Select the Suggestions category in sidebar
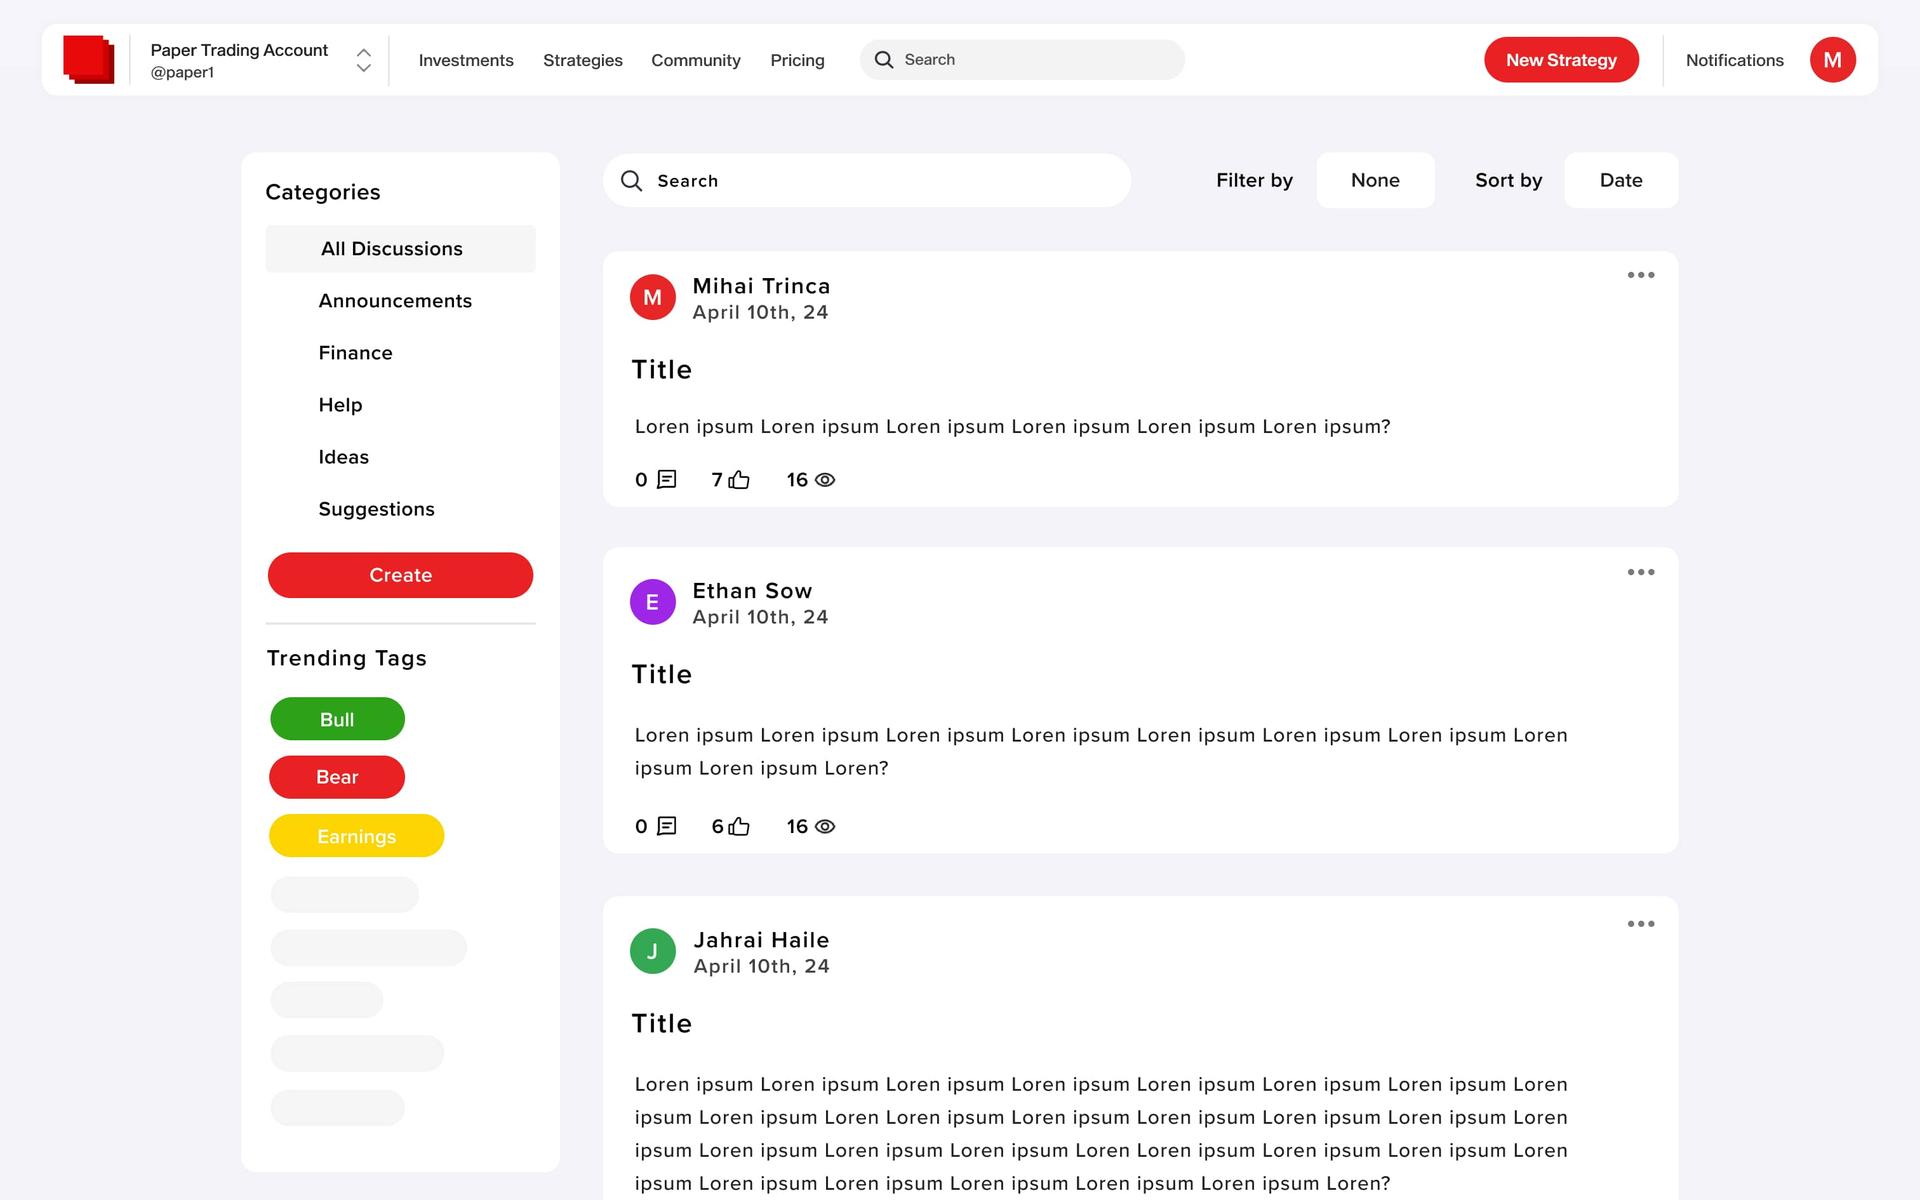The image size is (1920, 1200). pos(377,509)
